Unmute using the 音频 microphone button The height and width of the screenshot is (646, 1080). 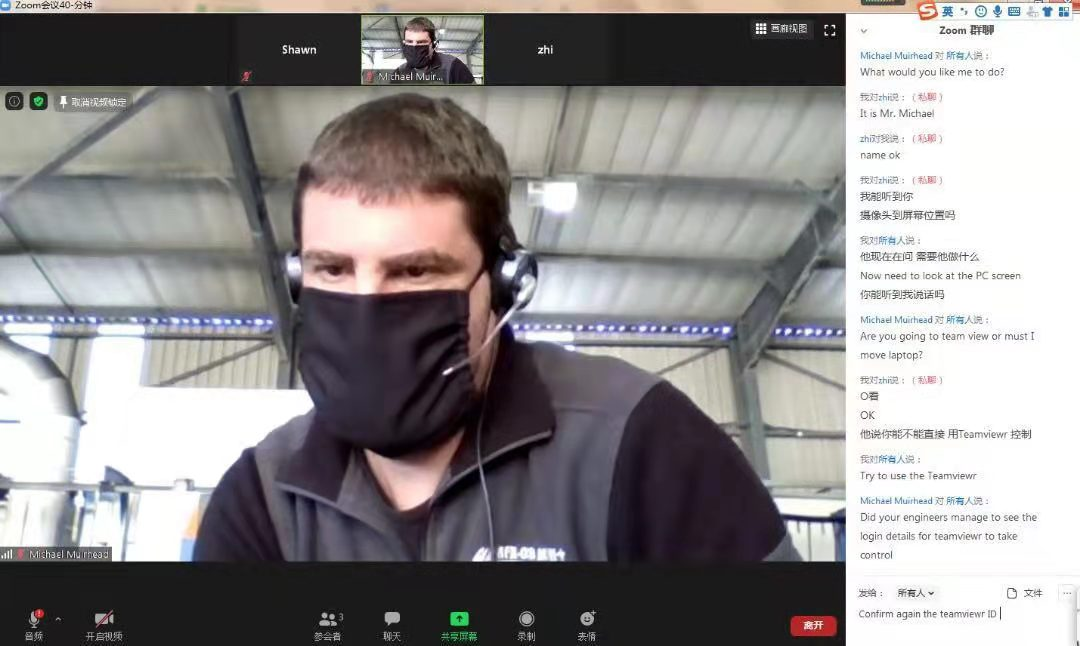34,623
